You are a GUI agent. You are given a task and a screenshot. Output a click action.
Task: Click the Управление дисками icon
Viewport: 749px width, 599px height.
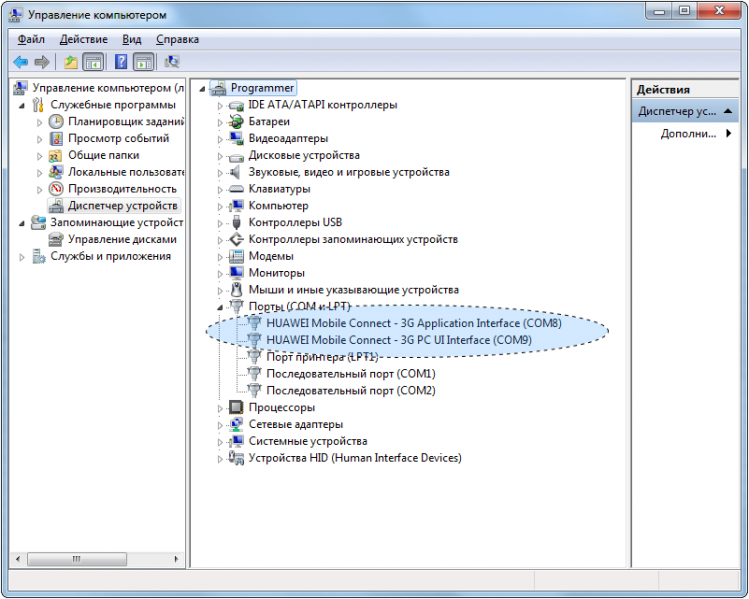[56, 239]
